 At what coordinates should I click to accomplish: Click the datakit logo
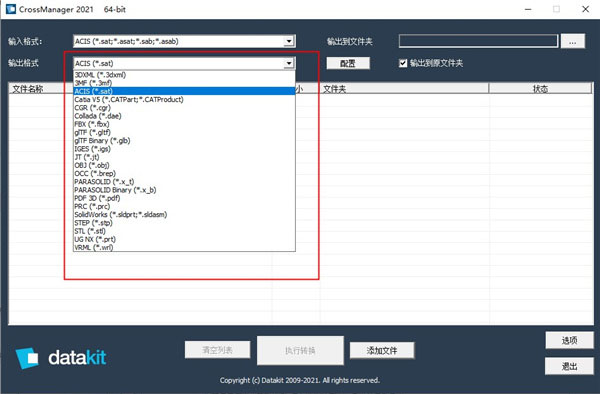coord(60,357)
